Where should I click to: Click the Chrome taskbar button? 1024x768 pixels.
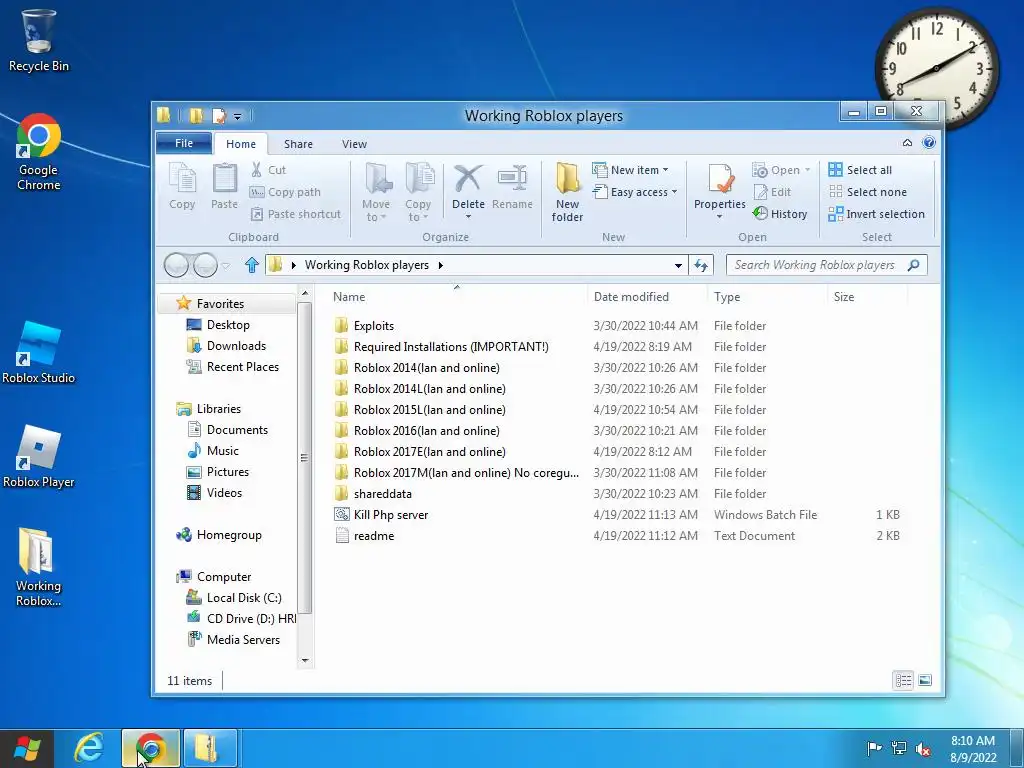point(151,748)
